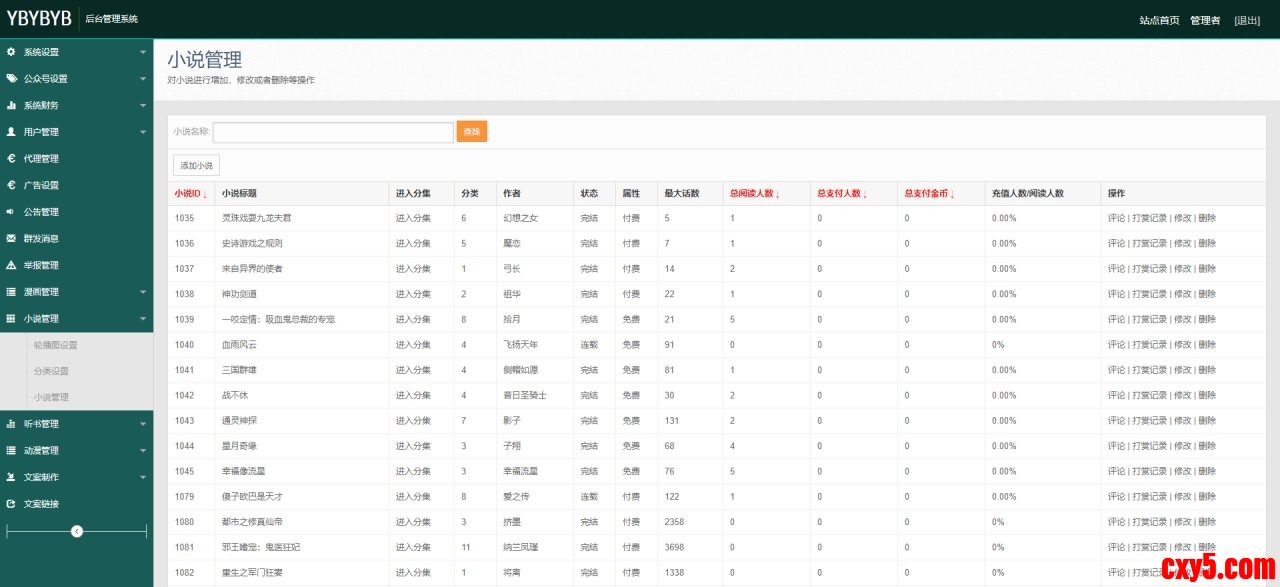Screen dimensions: 1280x587
Task: Click the bar chart icon for 系统财务
Action: click(11, 105)
